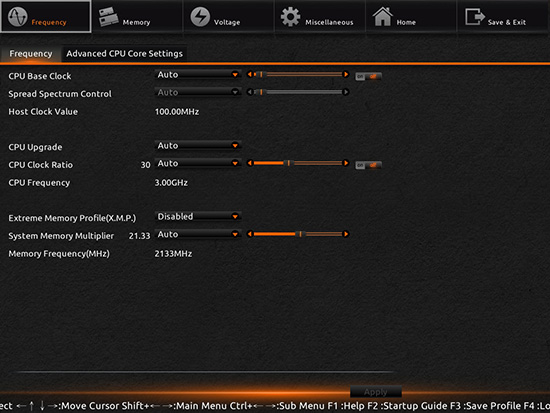Open the System Memory Multiplier dropdown
Screen dimensions: 550x413
[198, 234]
